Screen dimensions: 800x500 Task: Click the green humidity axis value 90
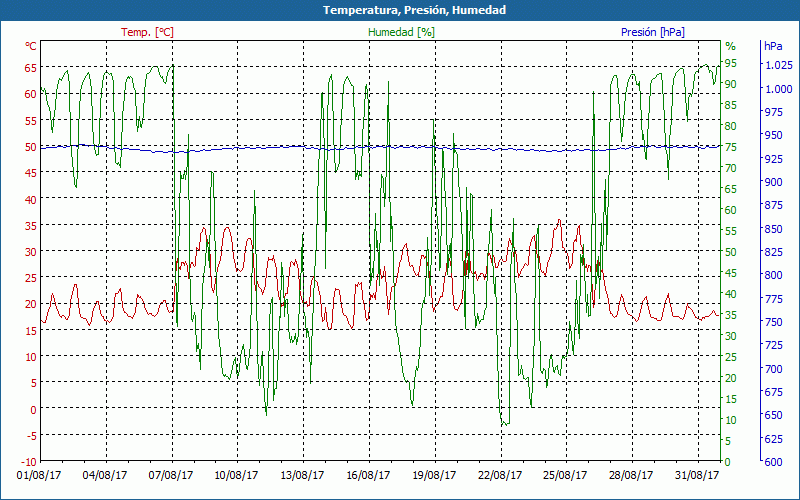731,84
